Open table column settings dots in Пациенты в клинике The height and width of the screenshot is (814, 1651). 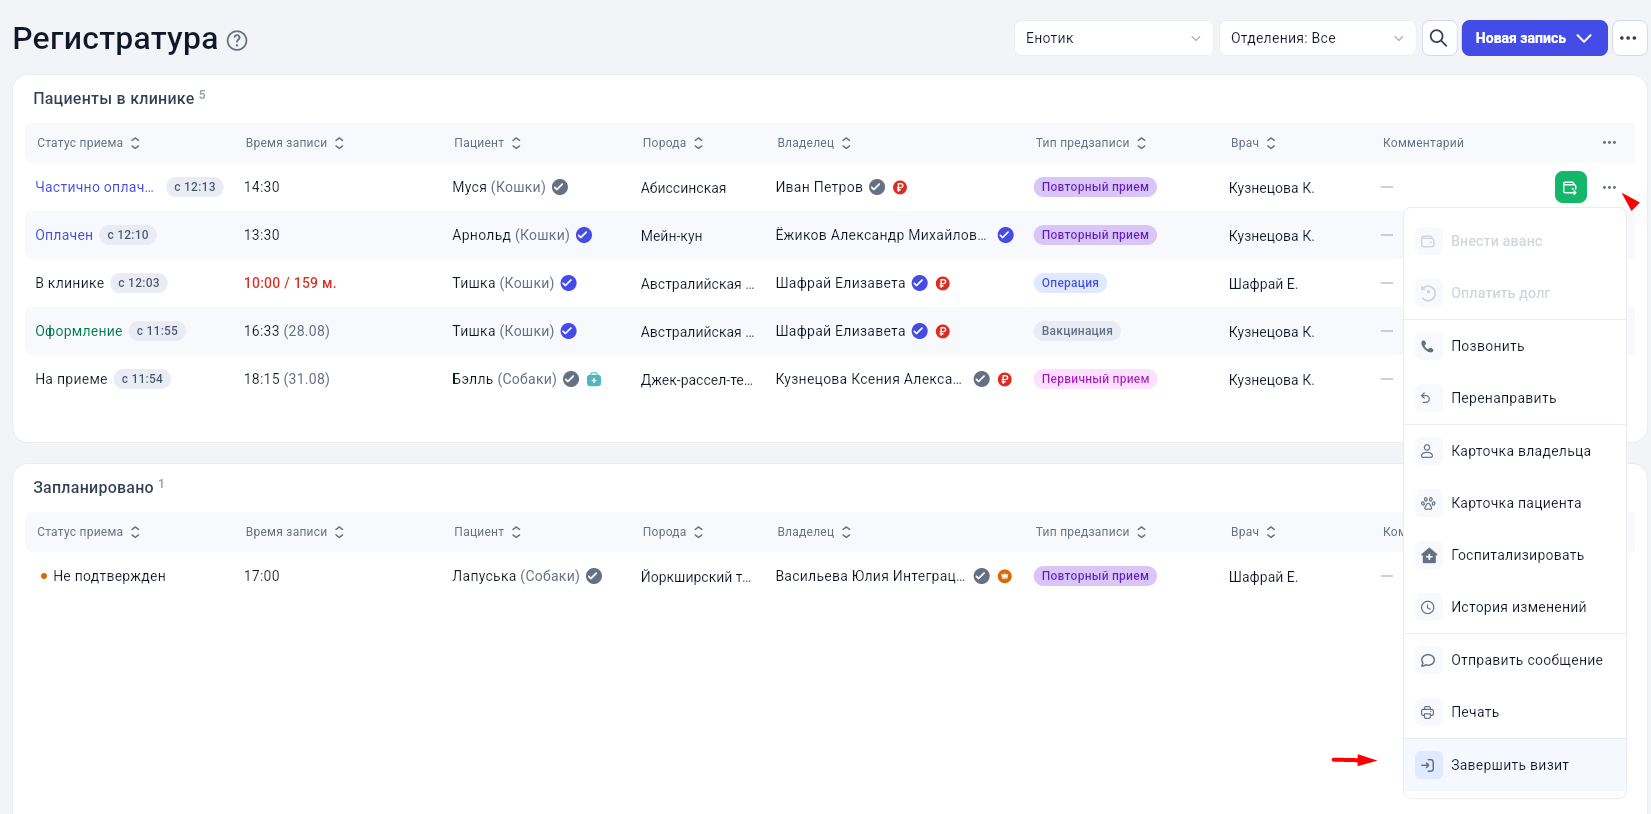pyautogui.click(x=1609, y=143)
